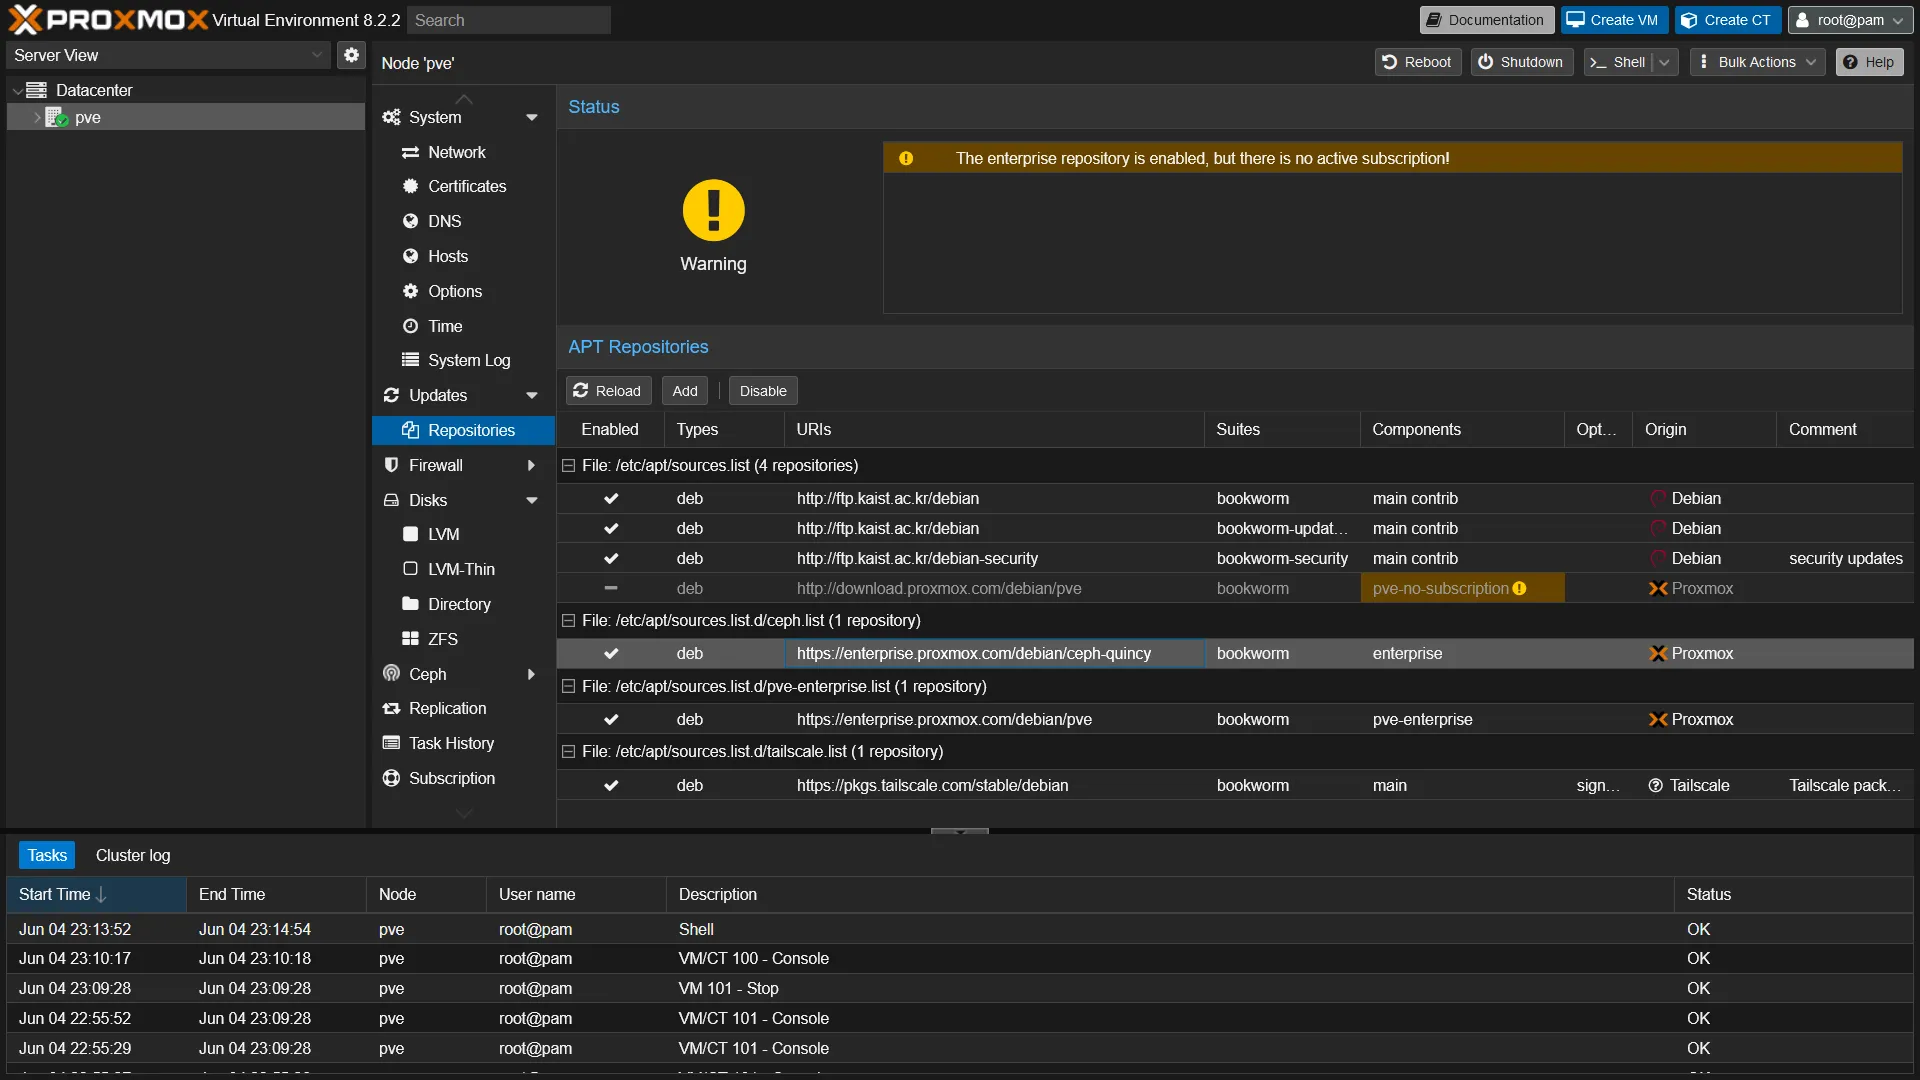Click the Proxmox VE logo icon
1920x1080 pixels.
[x=24, y=18]
